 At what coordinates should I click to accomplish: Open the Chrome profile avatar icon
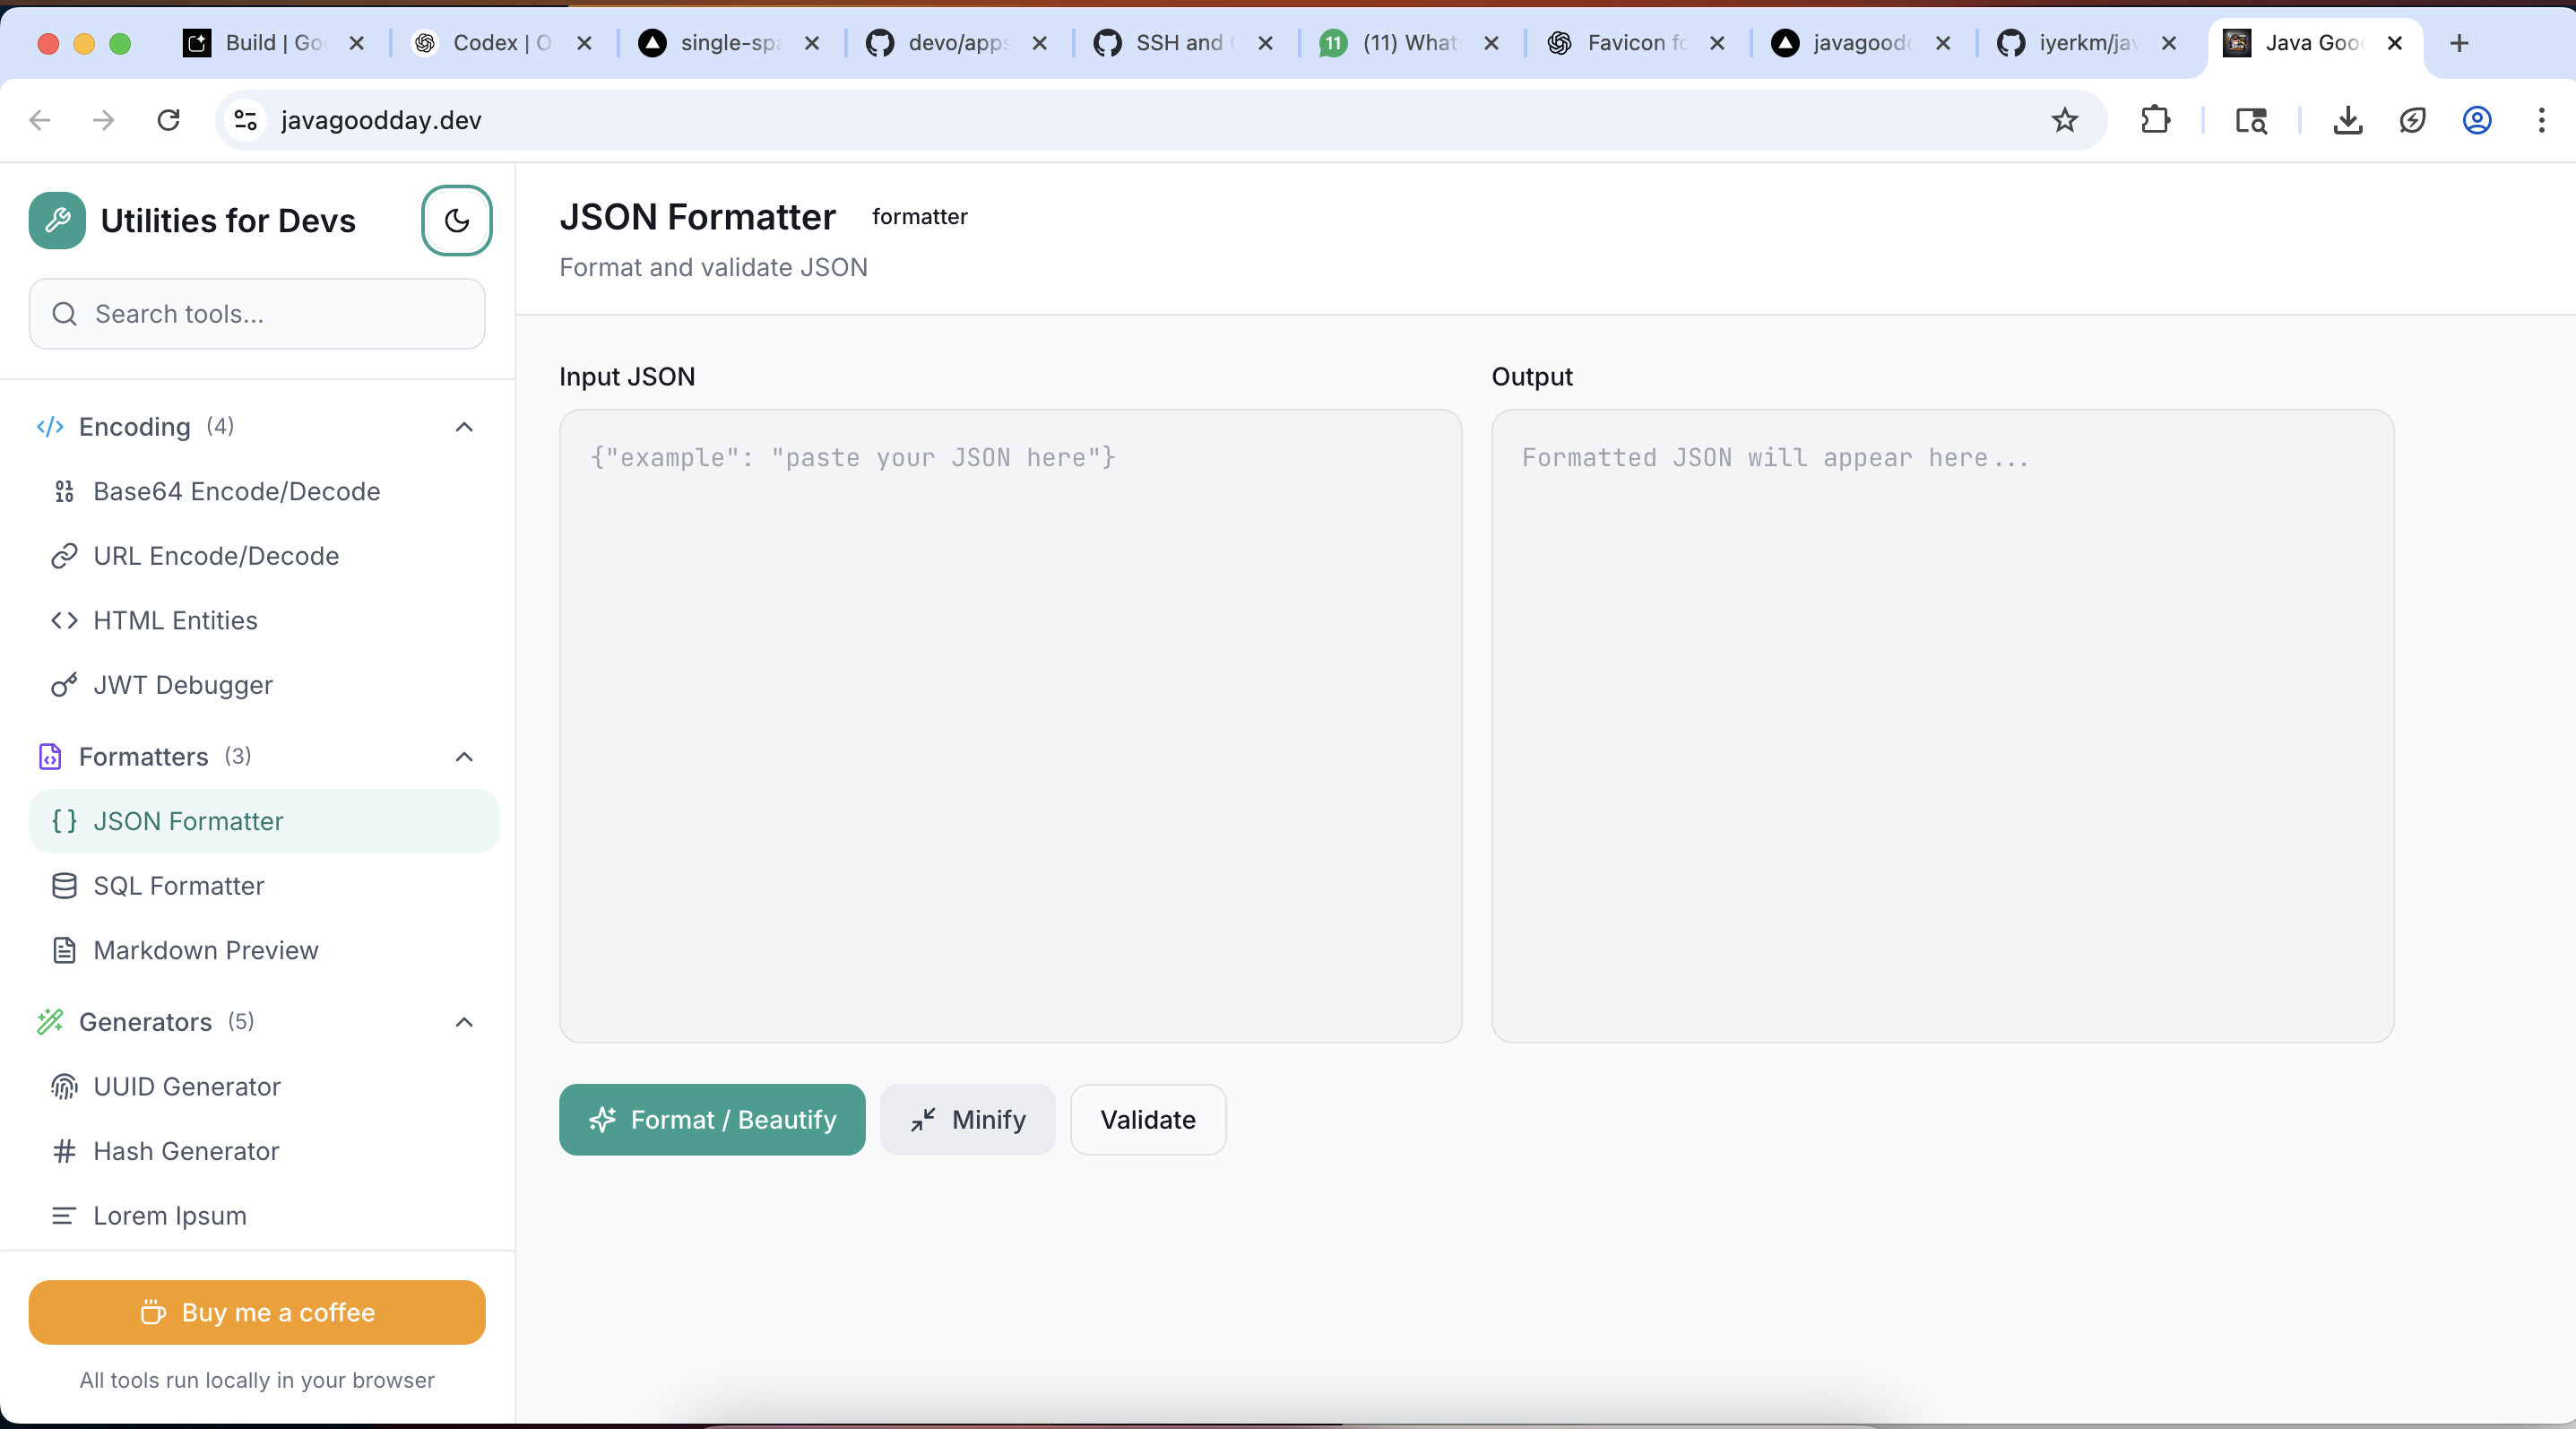pos(2476,120)
